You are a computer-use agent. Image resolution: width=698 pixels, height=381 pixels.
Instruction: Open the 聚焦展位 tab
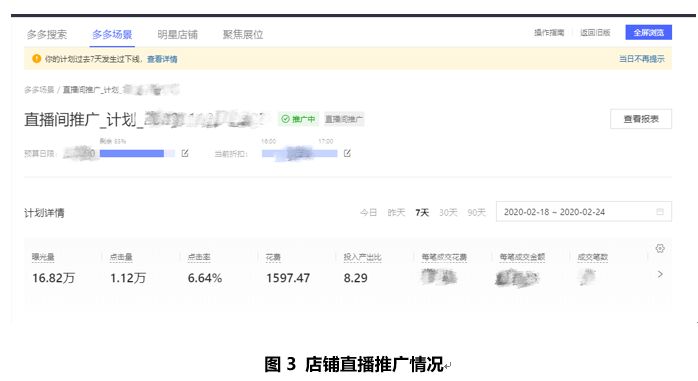[x=243, y=34]
